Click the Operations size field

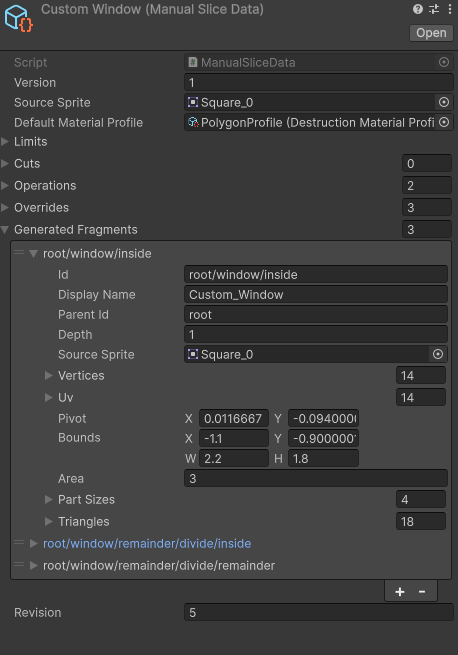click(427, 185)
